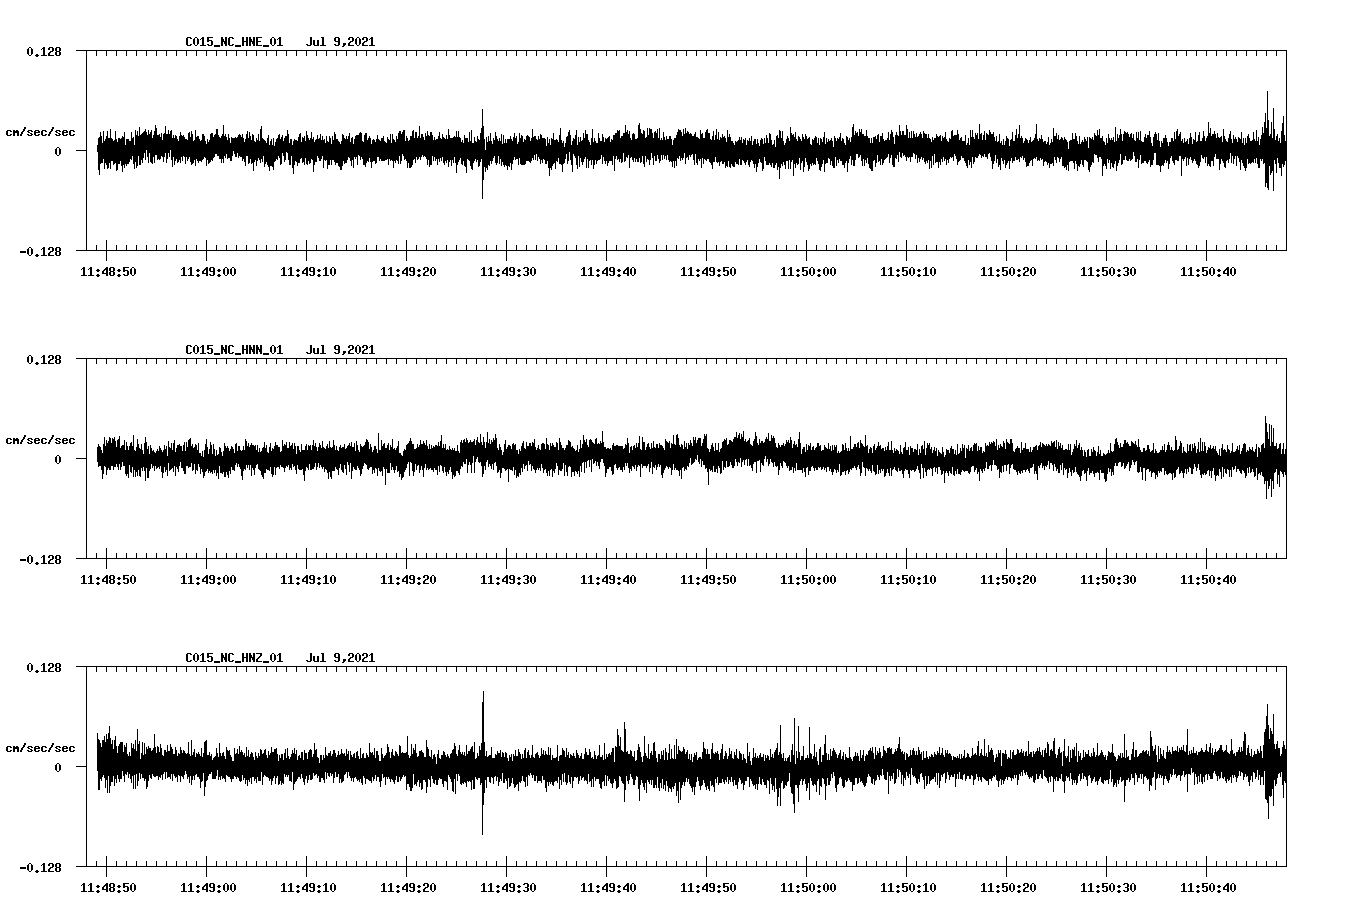Click 11:49:30 time label on HNE plot
This screenshot has height=924, width=1358.
click(507, 272)
